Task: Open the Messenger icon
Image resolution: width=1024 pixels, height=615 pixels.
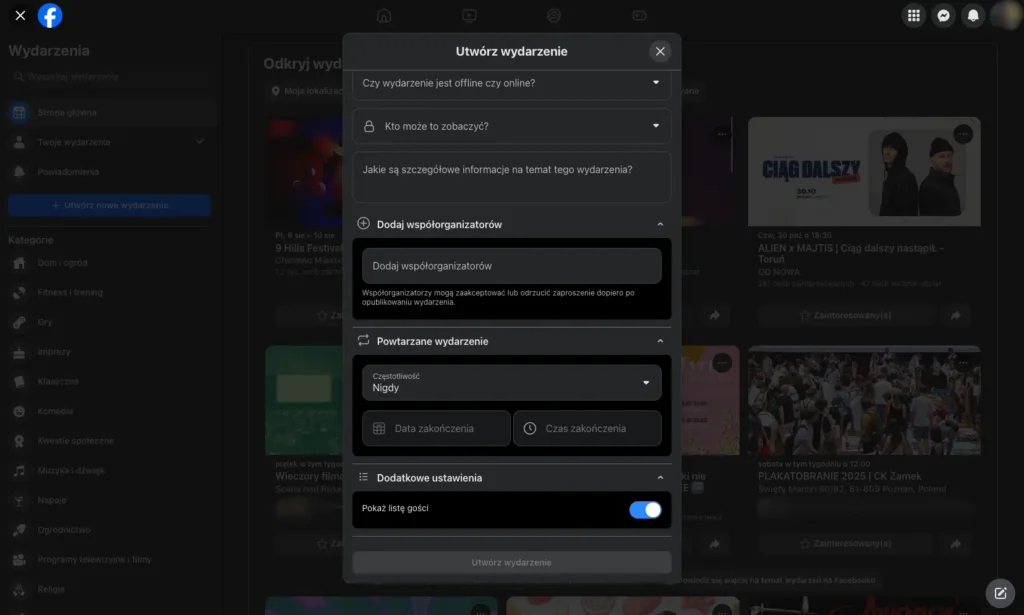Action: pyautogui.click(x=942, y=16)
